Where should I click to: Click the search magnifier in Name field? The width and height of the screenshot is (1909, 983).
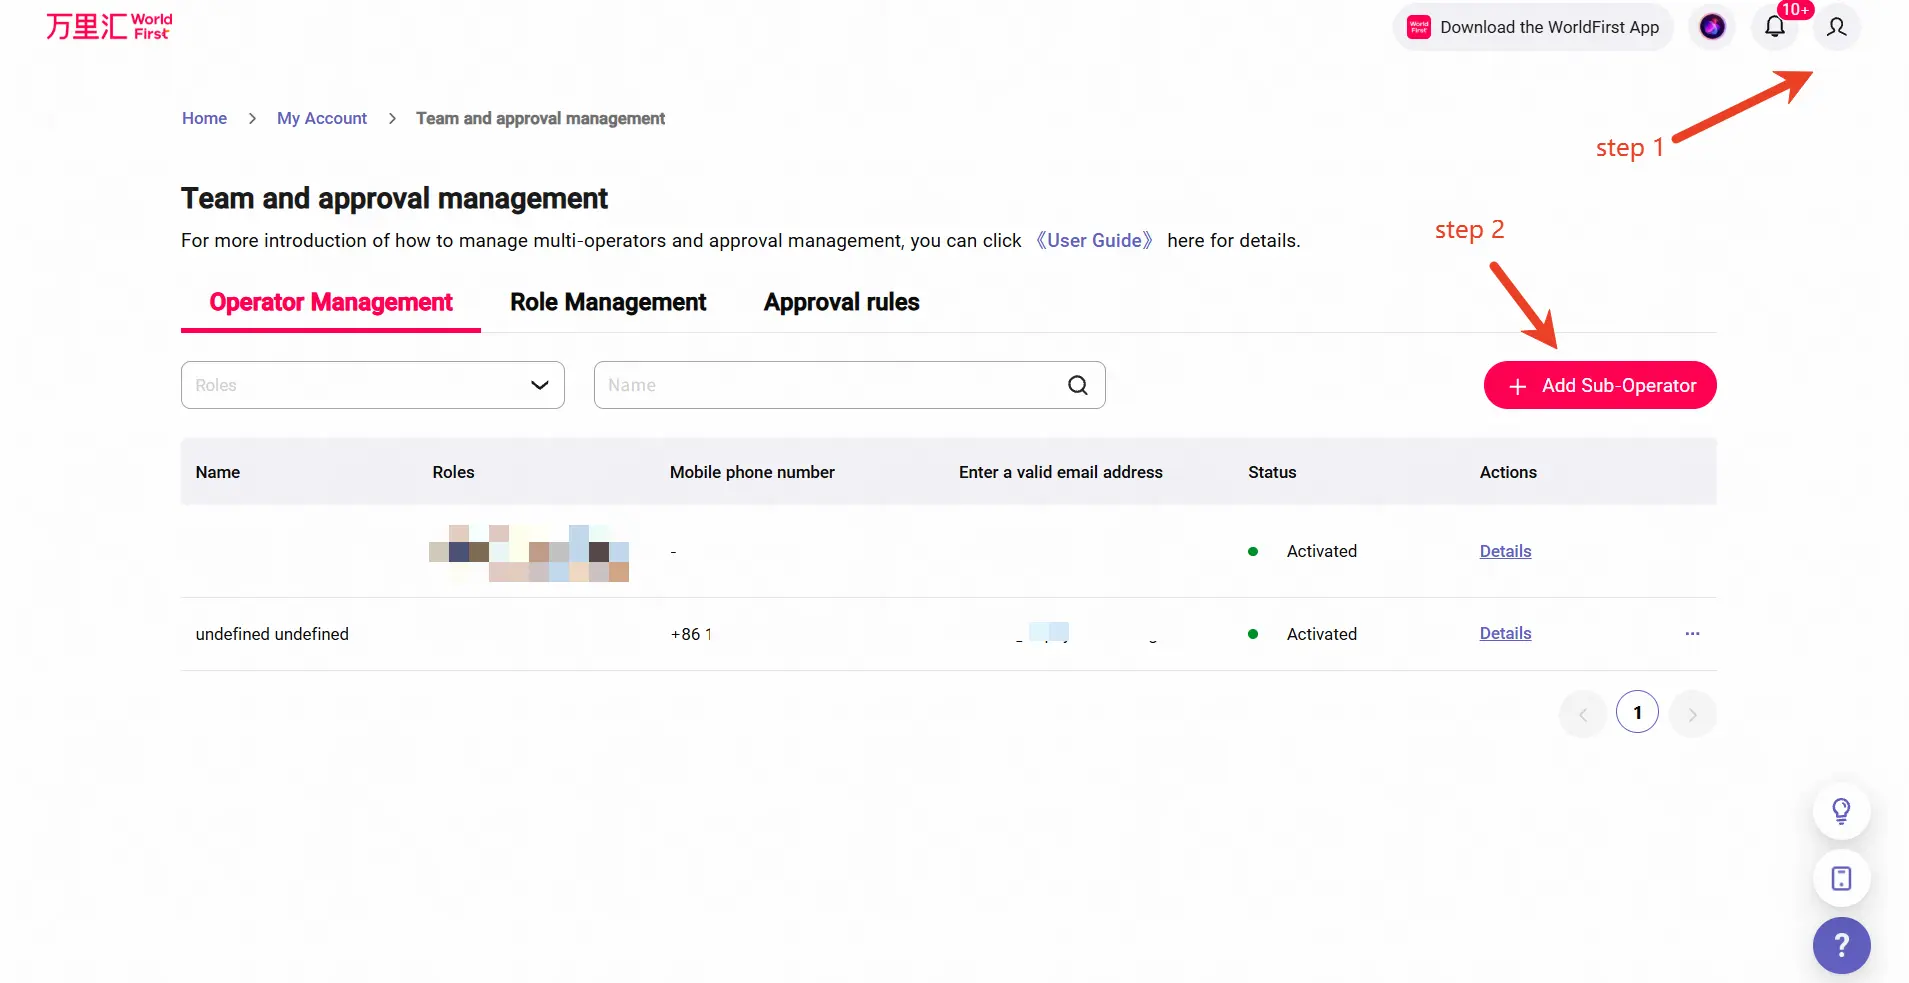[1078, 385]
